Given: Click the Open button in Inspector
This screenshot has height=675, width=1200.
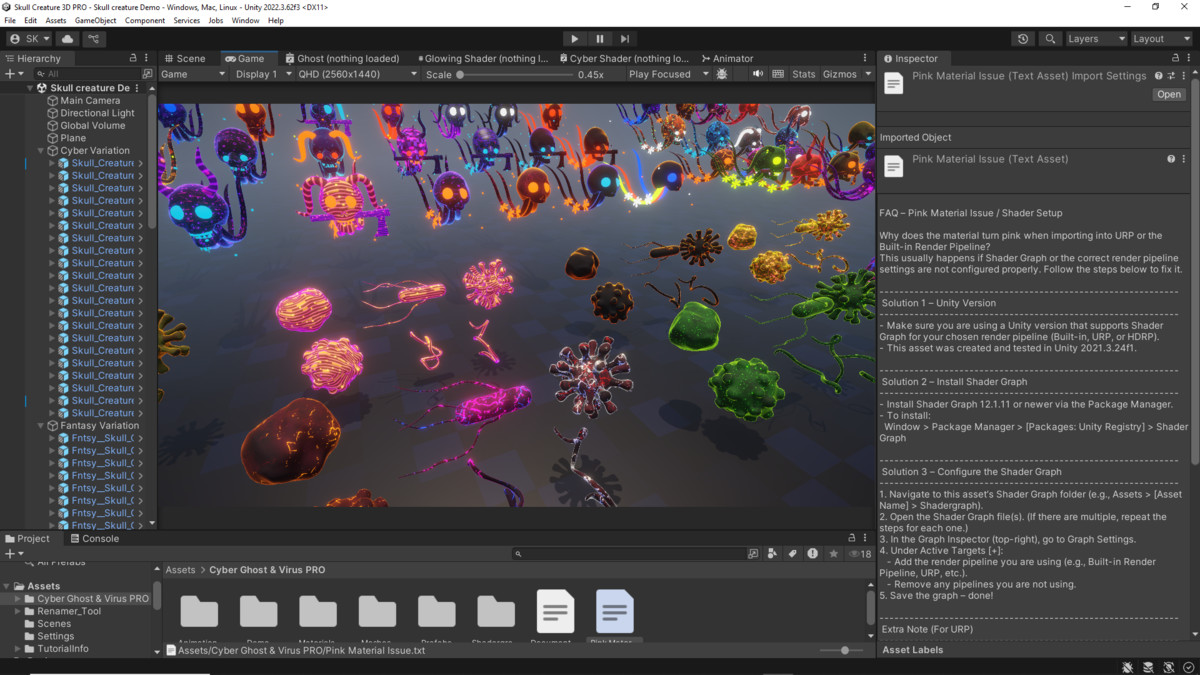Looking at the screenshot, I should [x=1168, y=94].
